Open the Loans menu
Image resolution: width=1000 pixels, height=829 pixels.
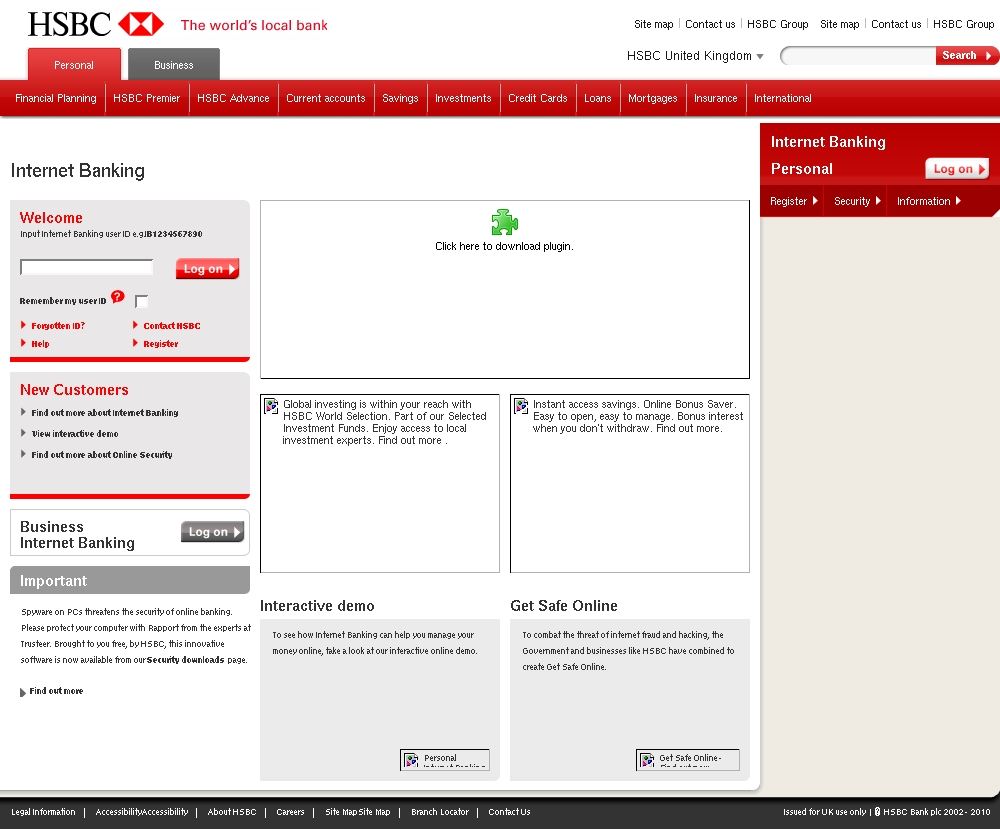598,98
